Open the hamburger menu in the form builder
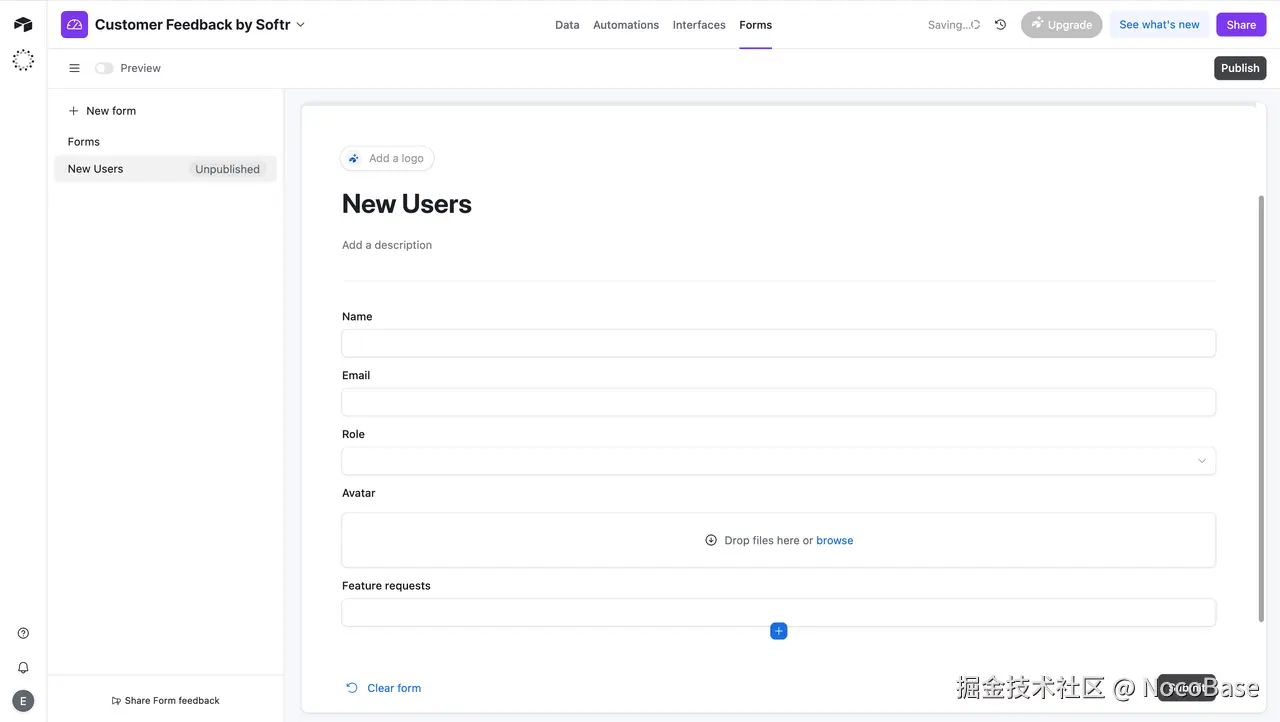 click(x=74, y=68)
